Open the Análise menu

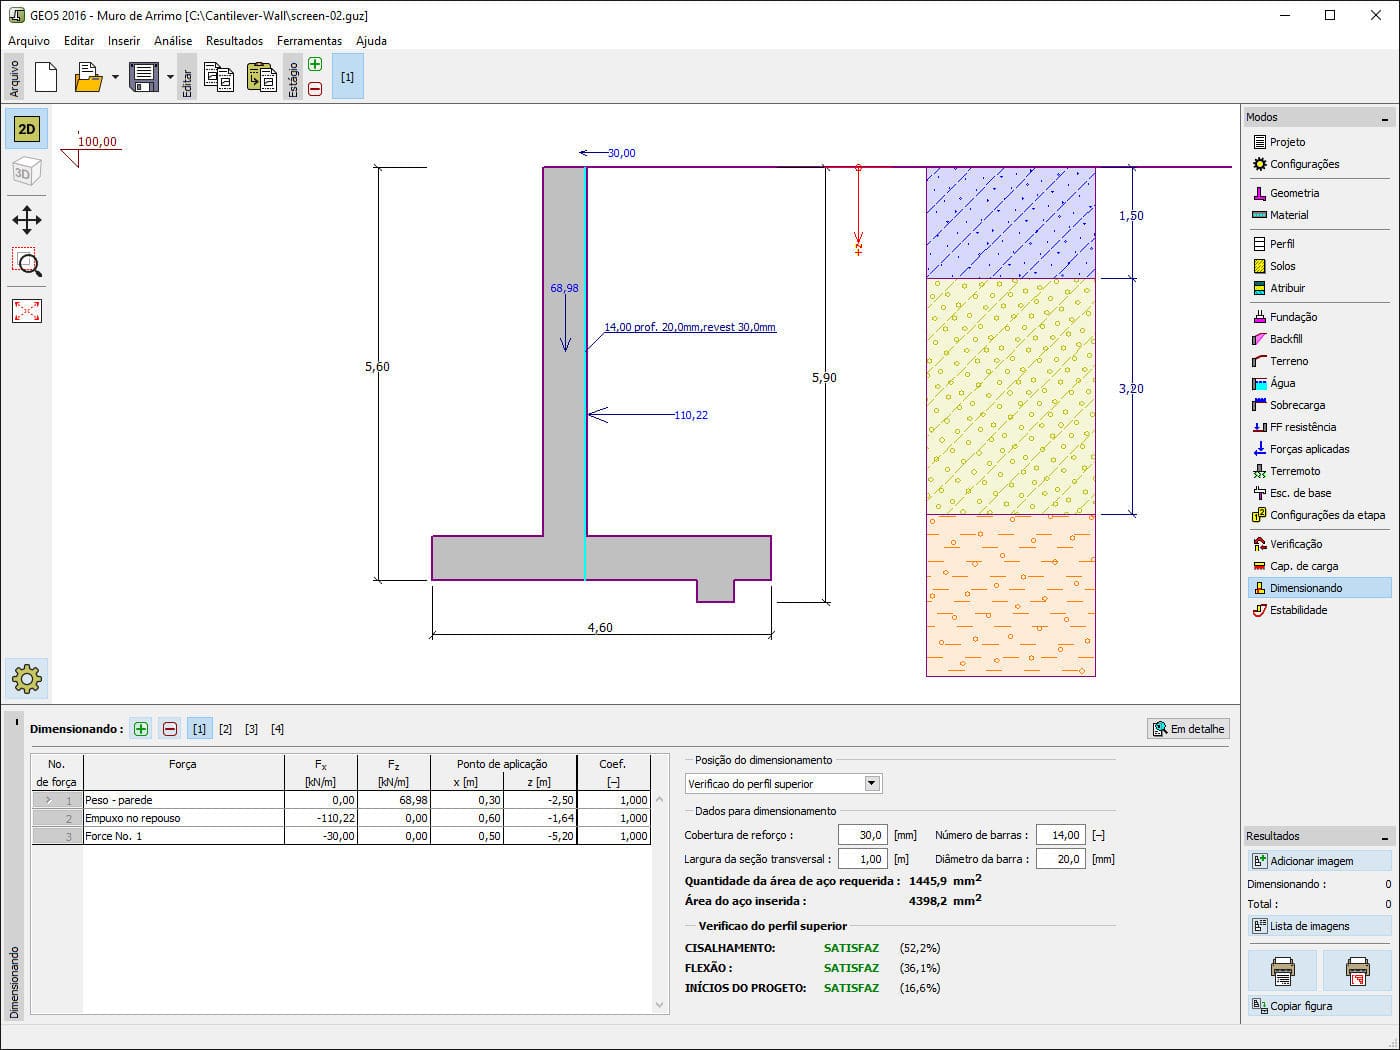(x=173, y=41)
